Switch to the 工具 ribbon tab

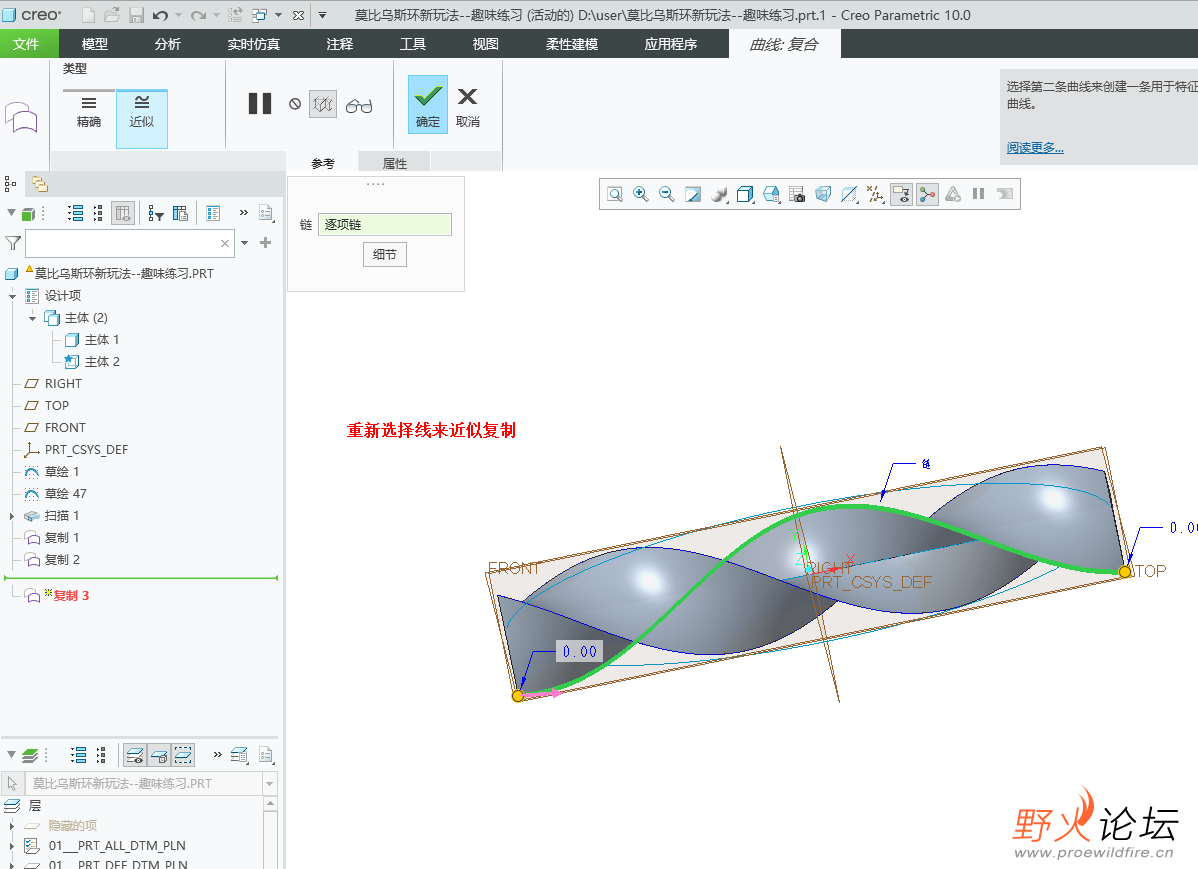tap(413, 44)
